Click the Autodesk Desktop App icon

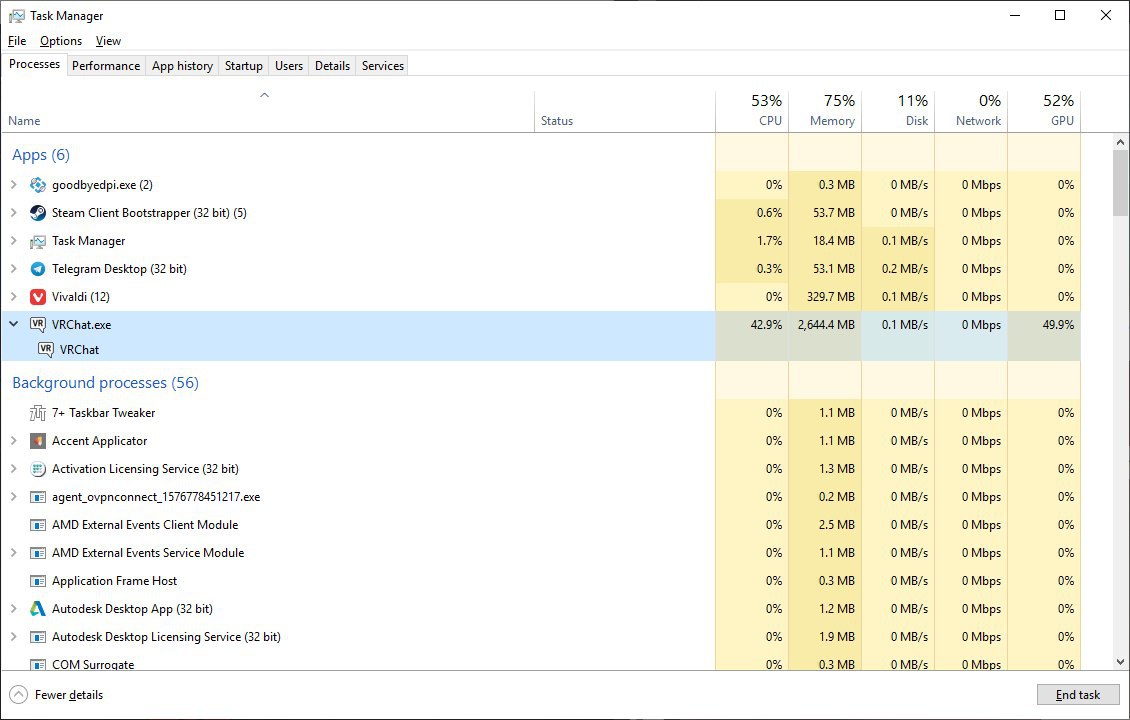[x=37, y=609]
